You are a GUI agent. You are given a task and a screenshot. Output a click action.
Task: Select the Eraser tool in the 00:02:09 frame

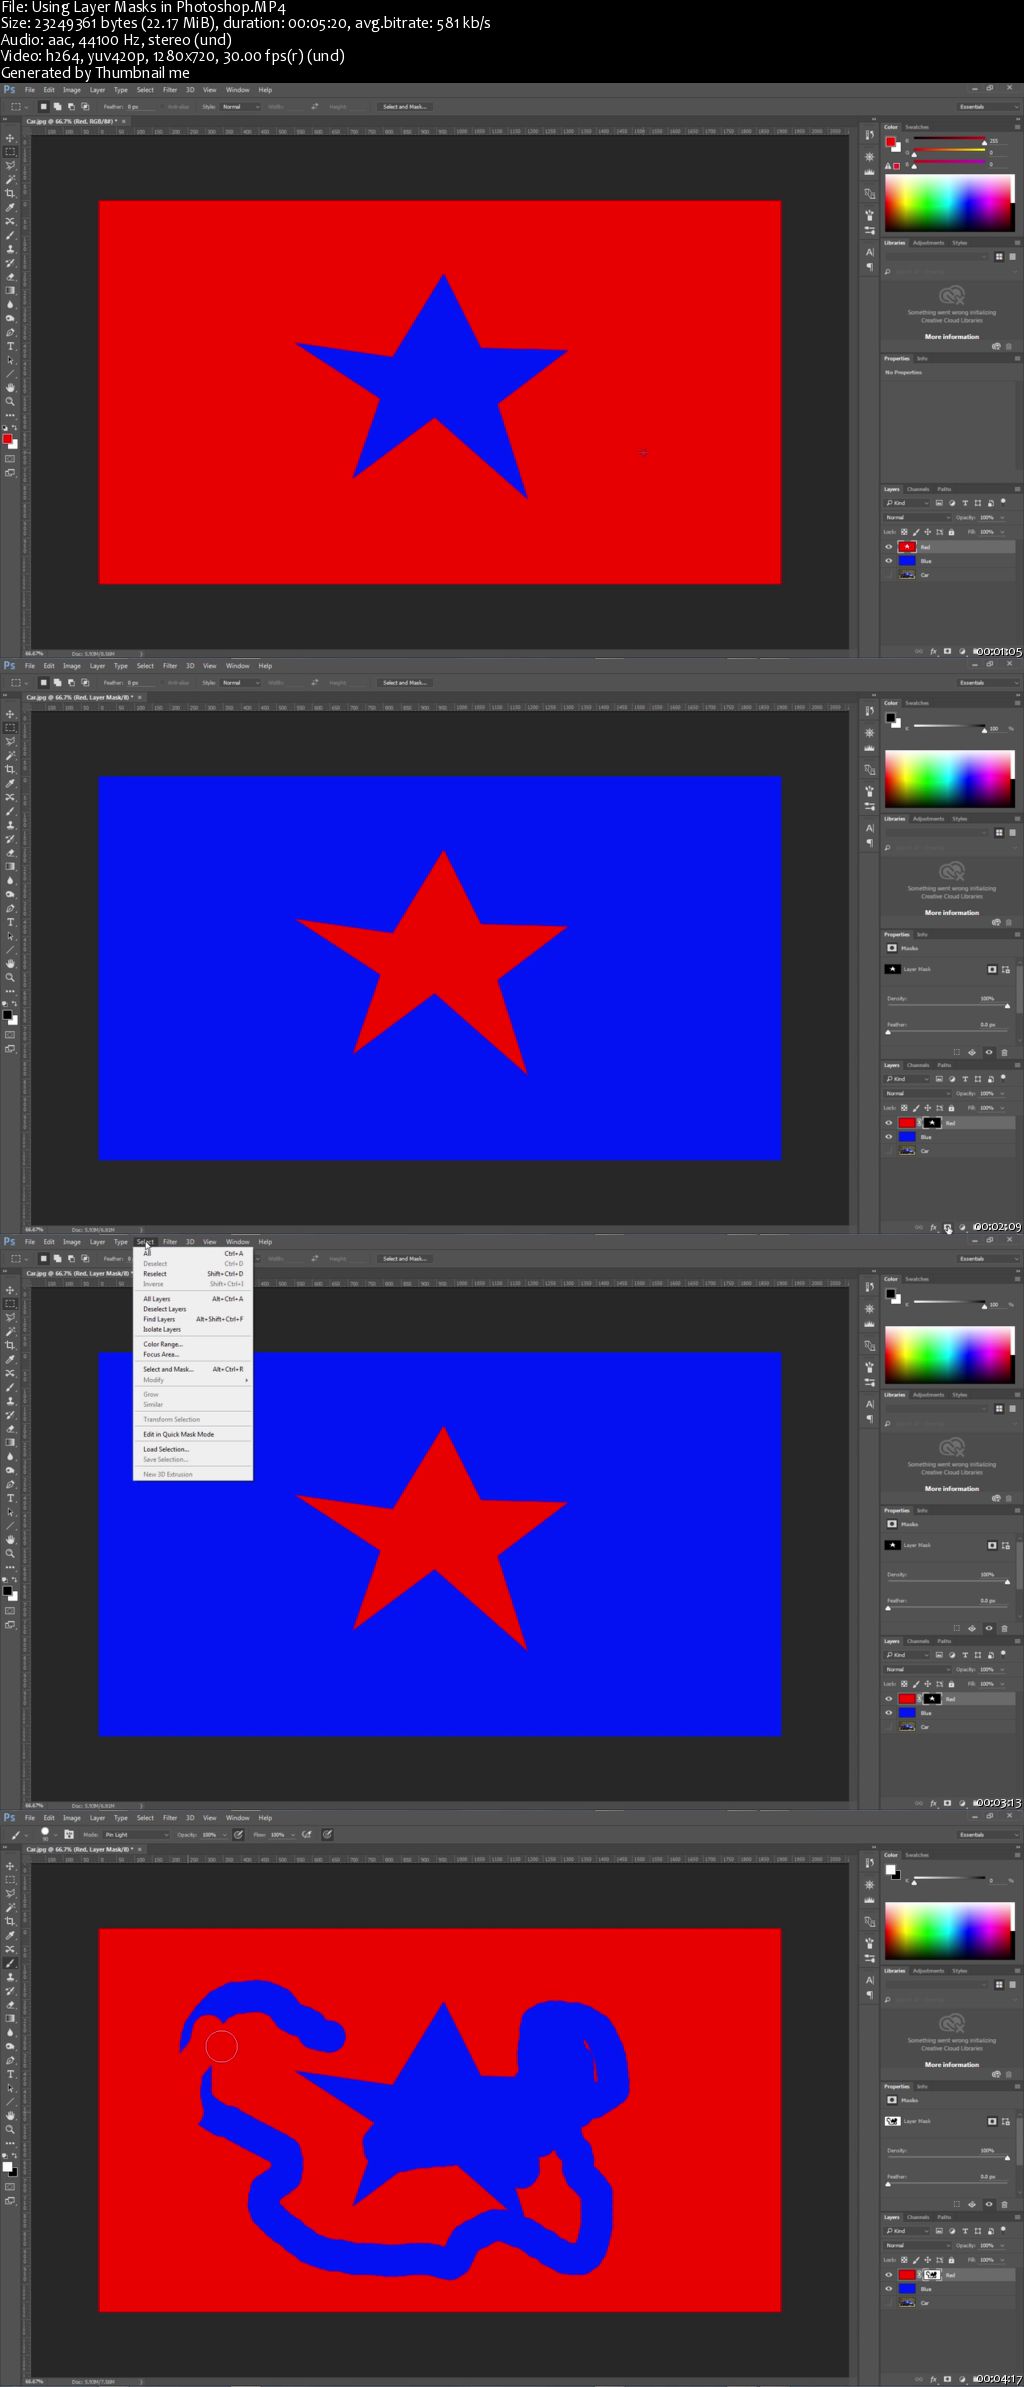tap(11, 853)
